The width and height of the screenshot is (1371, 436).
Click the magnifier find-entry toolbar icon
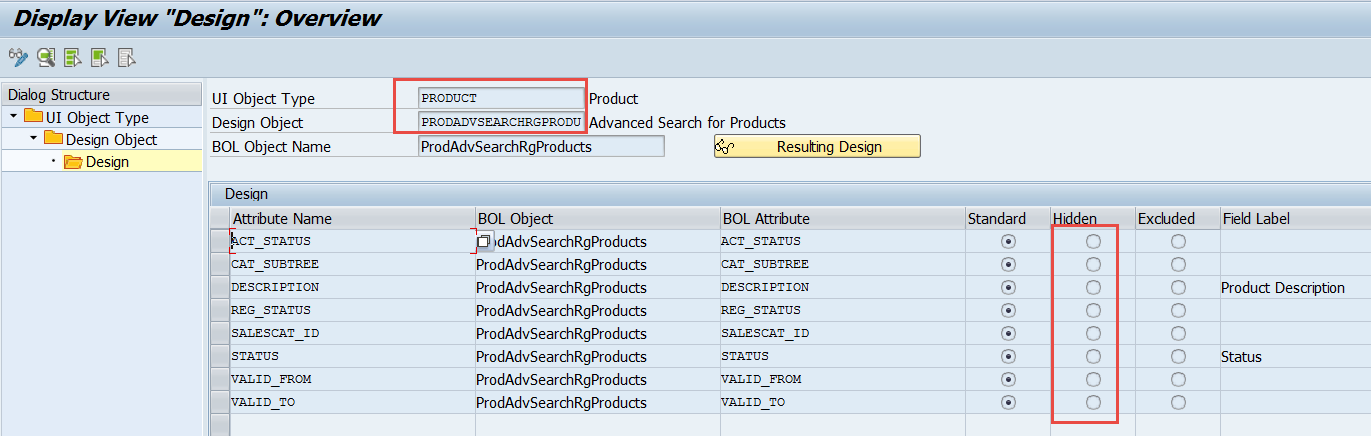[x=46, y=58]
